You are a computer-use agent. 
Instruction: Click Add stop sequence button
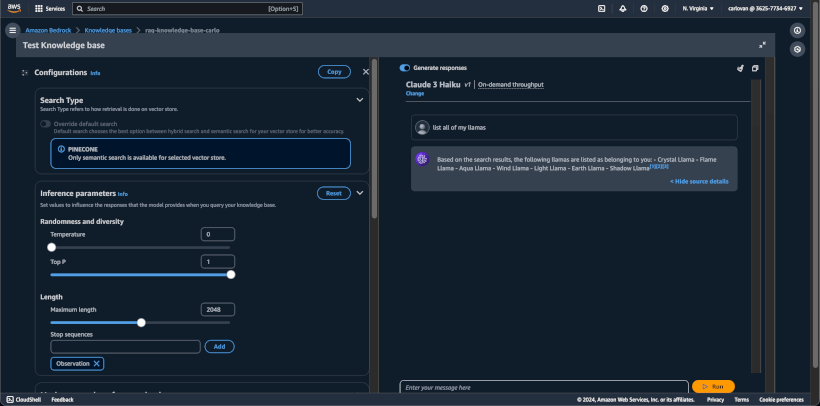220,346
